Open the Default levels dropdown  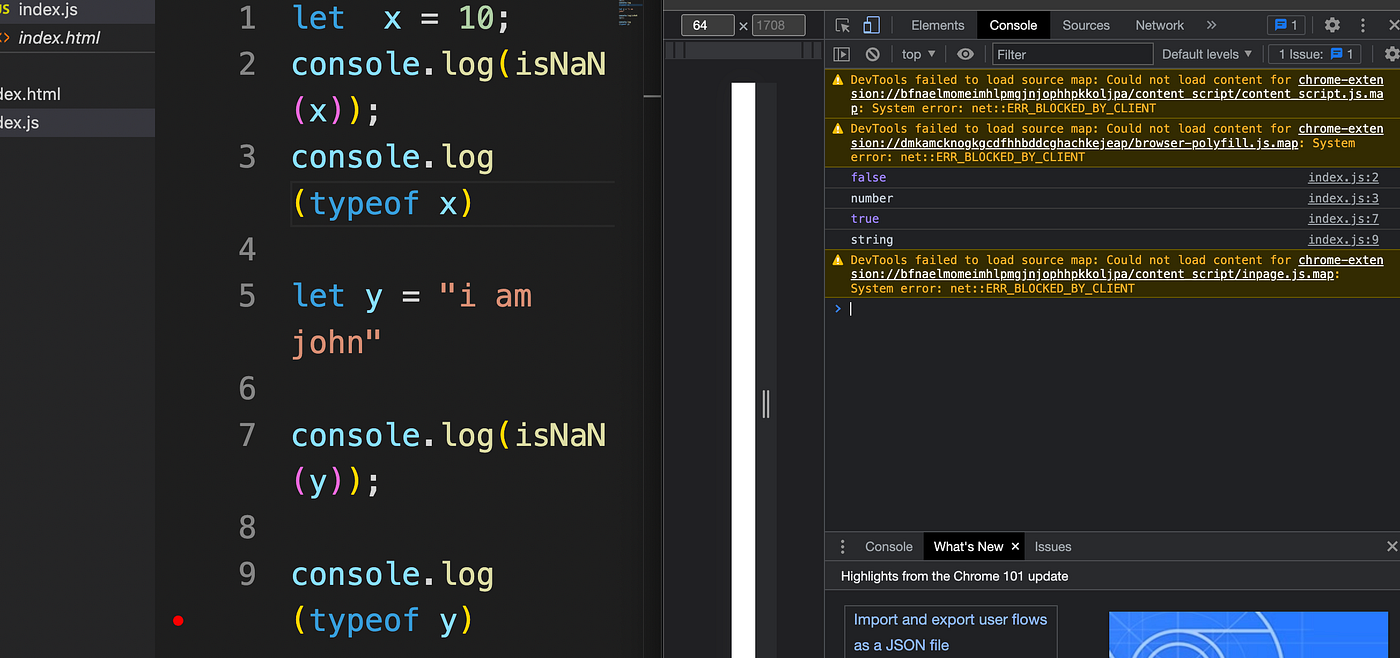click(x=1206, y=54)
